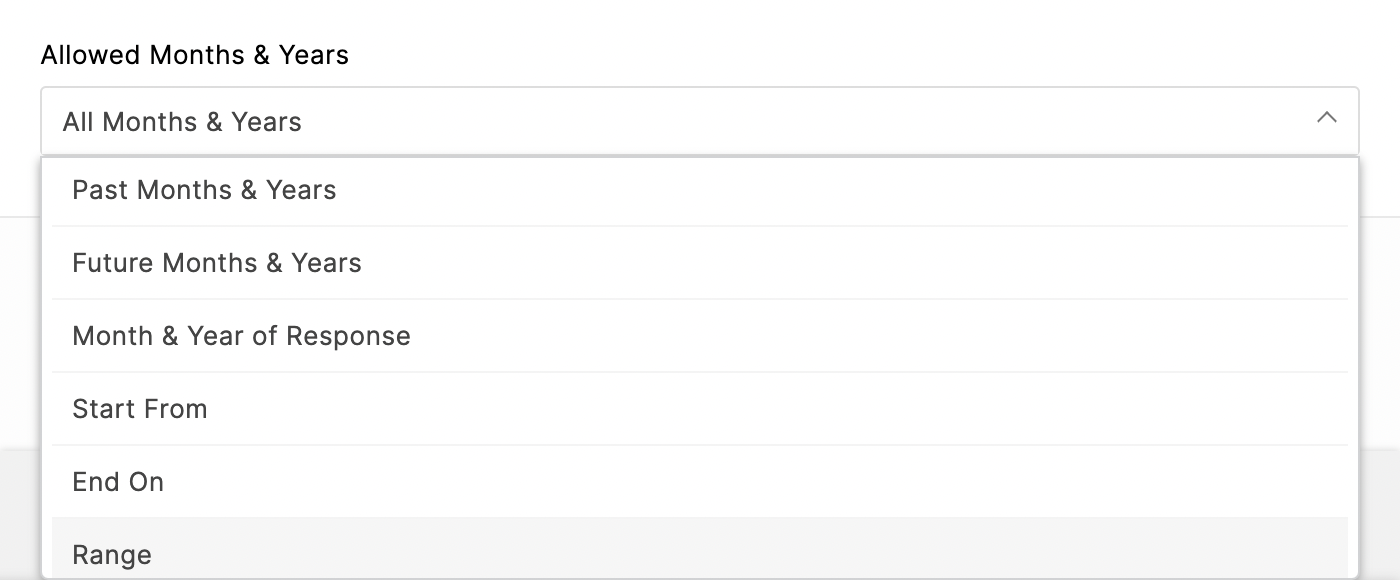Define a custom Range of months
Viewport: 1400px width, 580px height.
tap(112, 555)
